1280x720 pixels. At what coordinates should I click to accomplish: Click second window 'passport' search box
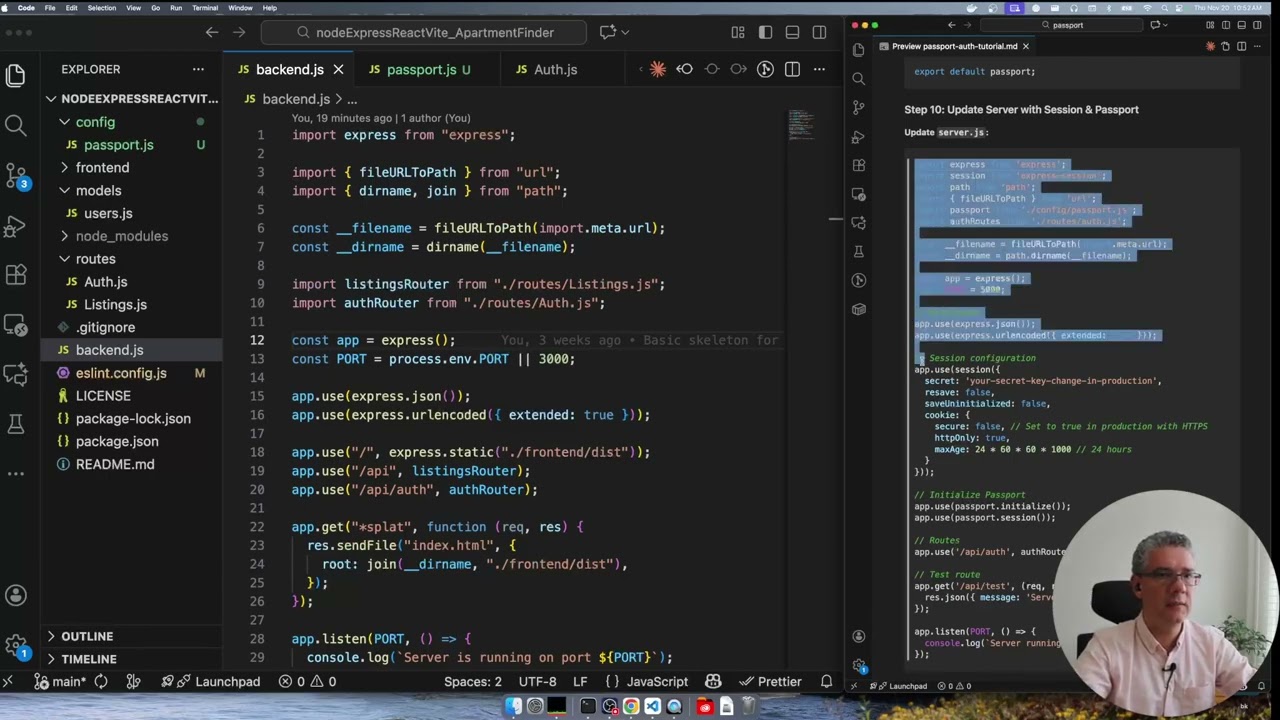pos(1061,25)
